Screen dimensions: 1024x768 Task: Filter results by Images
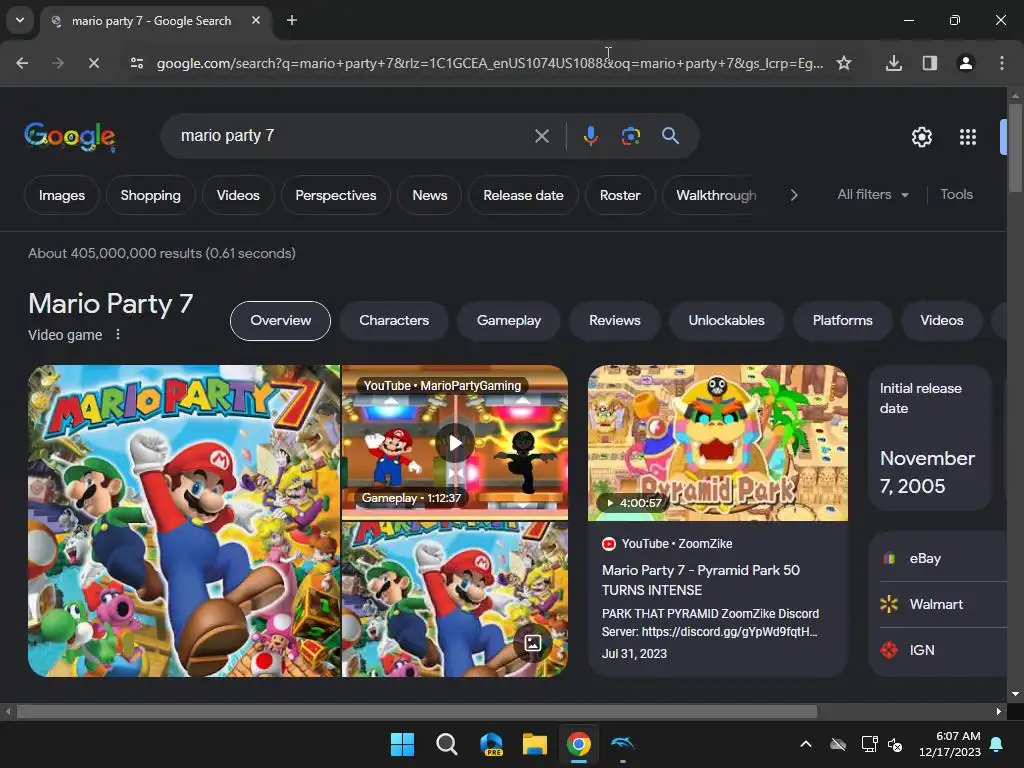coord(61,195)
